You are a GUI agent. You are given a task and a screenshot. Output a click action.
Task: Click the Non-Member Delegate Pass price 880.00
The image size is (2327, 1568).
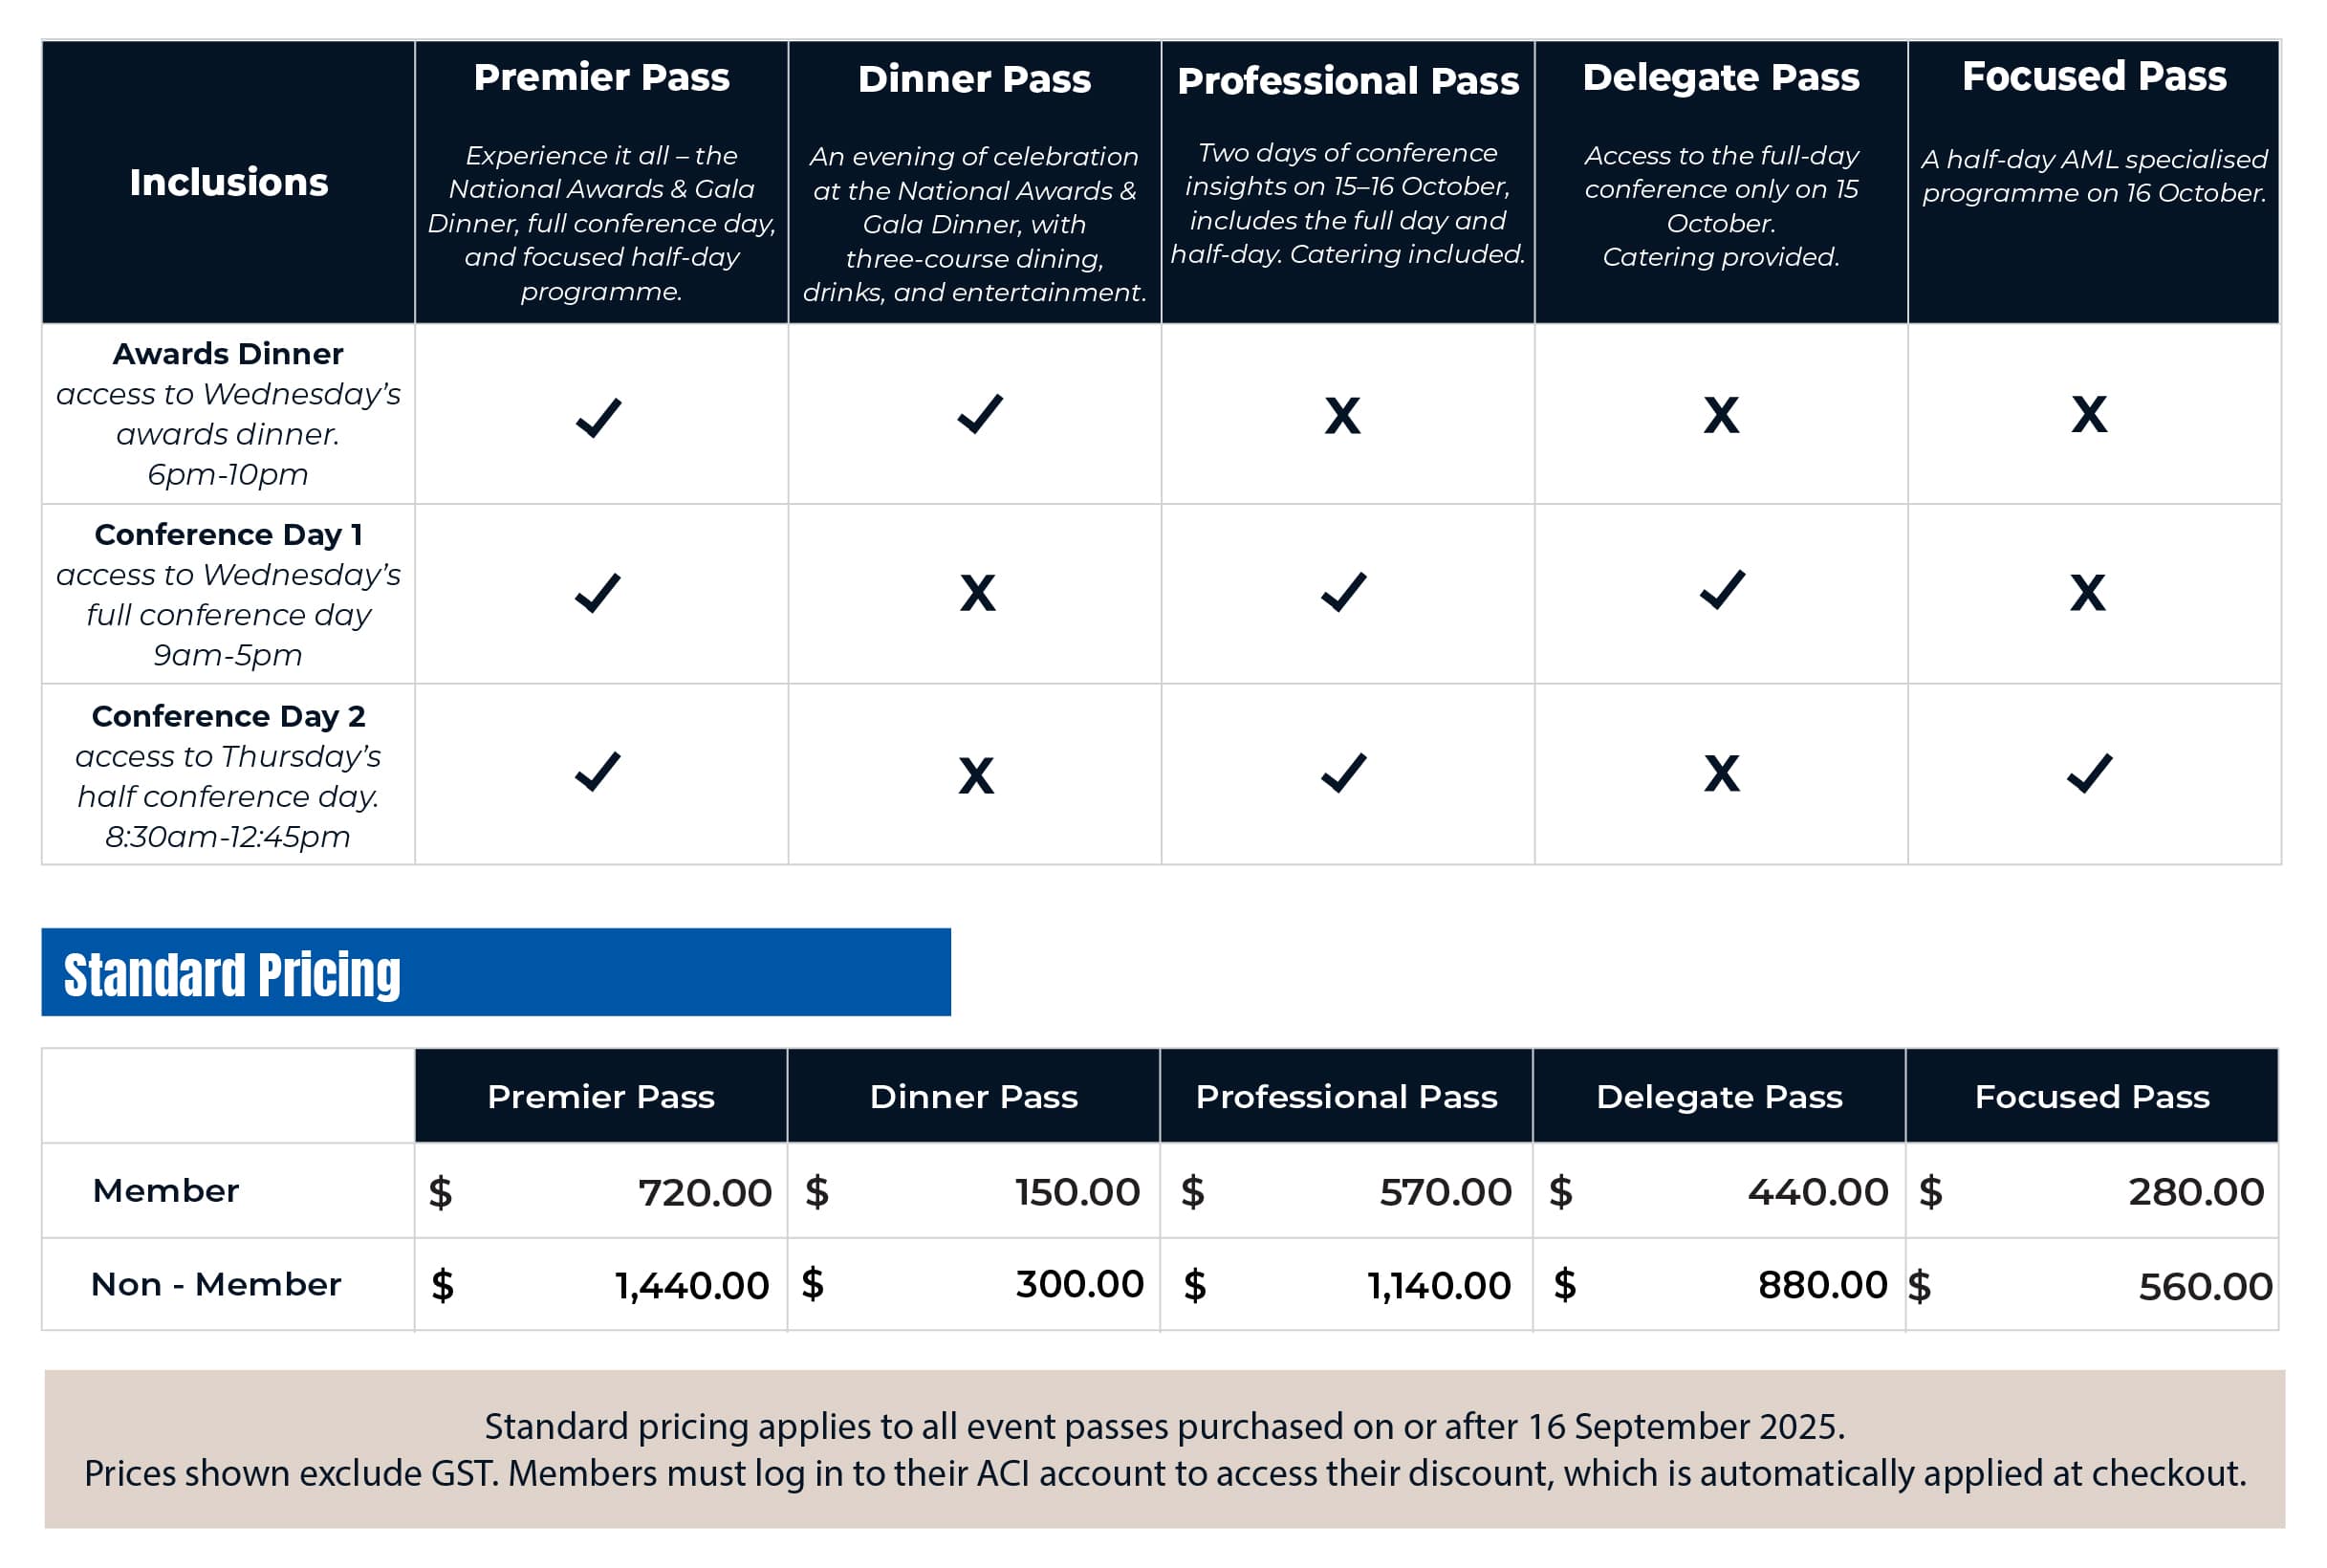pyautogui.click(x=1822, y=1285)
